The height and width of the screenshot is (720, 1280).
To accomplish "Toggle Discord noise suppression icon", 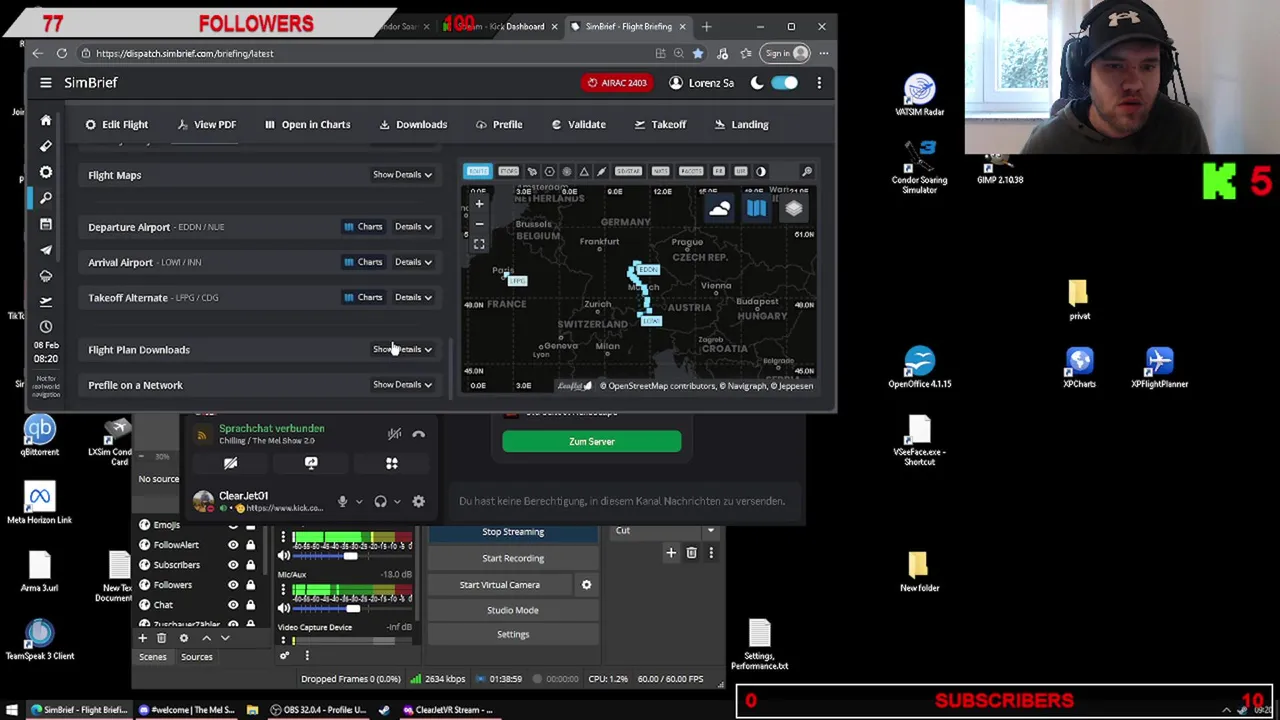I will tap(394, 434).
